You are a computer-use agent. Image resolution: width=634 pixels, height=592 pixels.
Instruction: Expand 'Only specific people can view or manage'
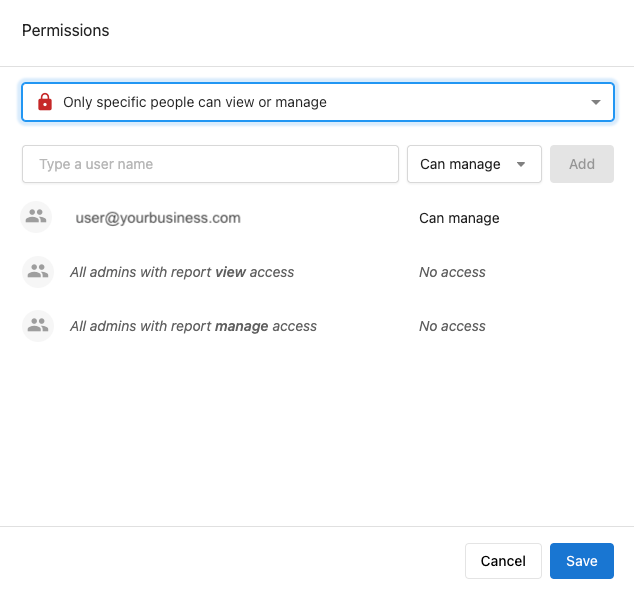point(318,102)
